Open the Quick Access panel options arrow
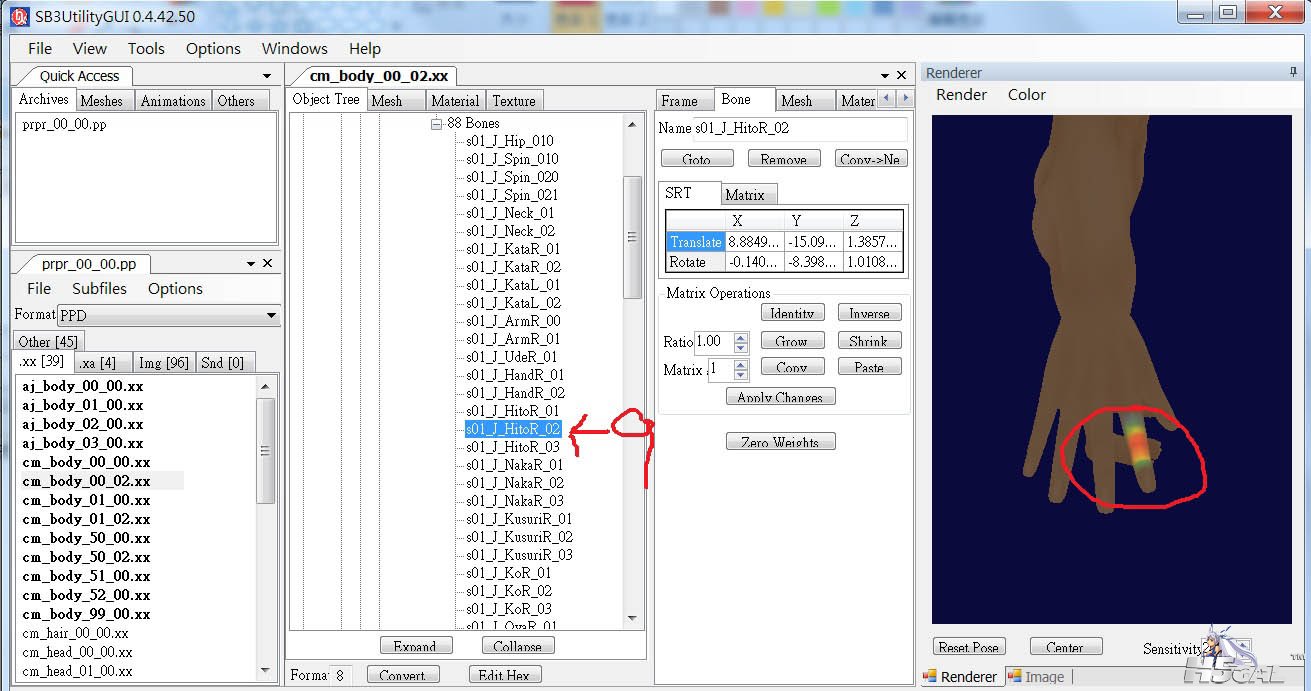 pos(267,76)
